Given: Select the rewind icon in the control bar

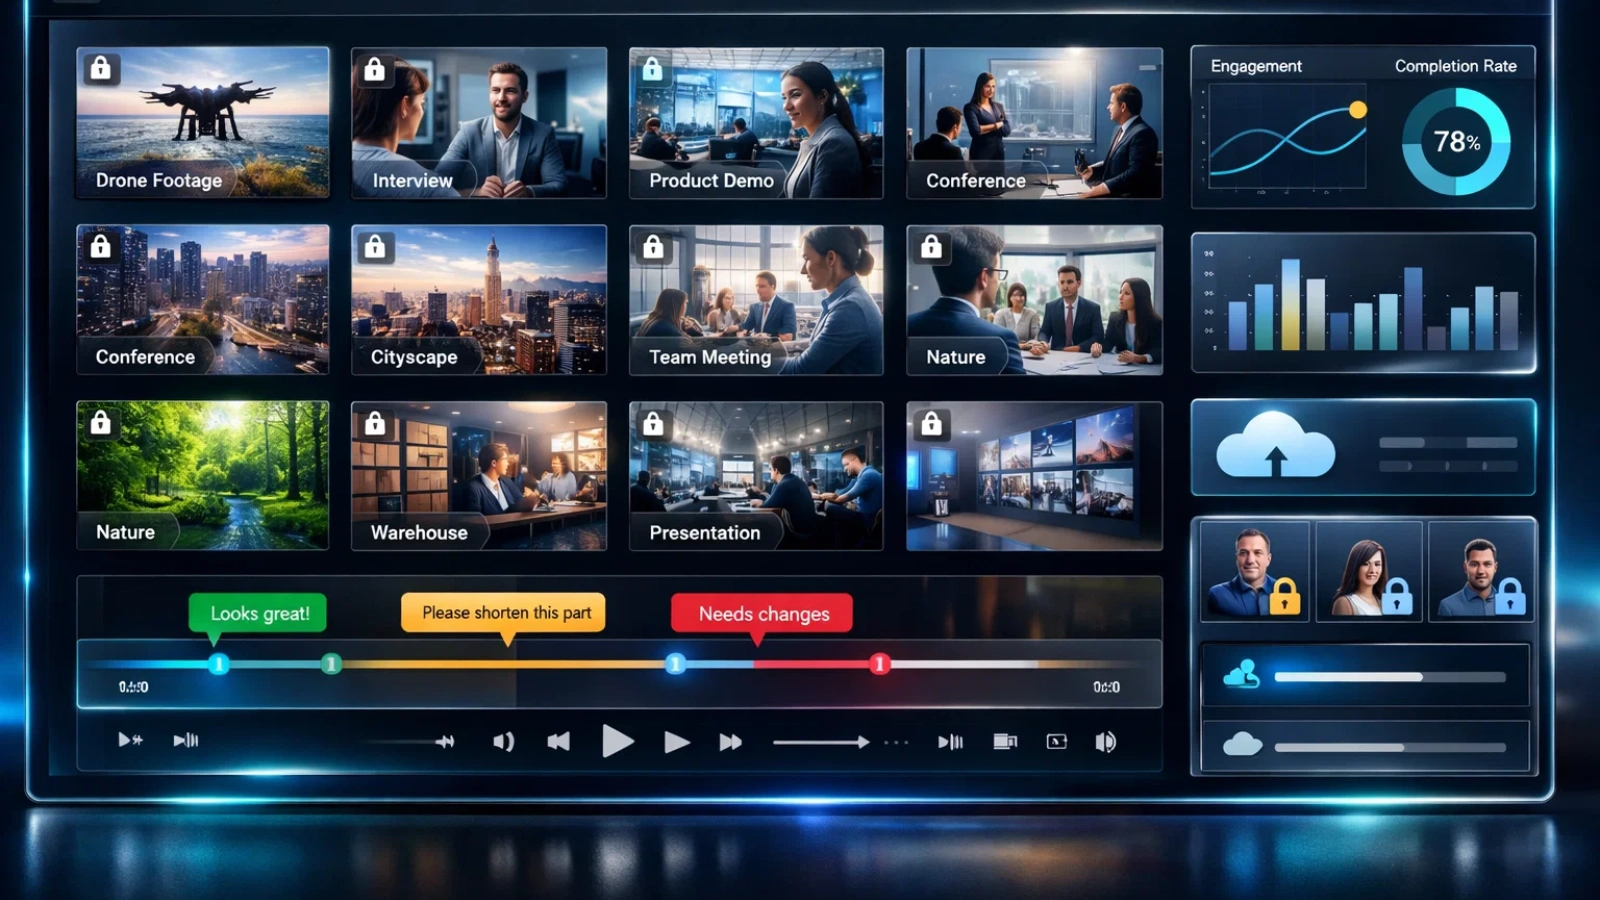Looking at the screenshot, I should tap(557, 741).
